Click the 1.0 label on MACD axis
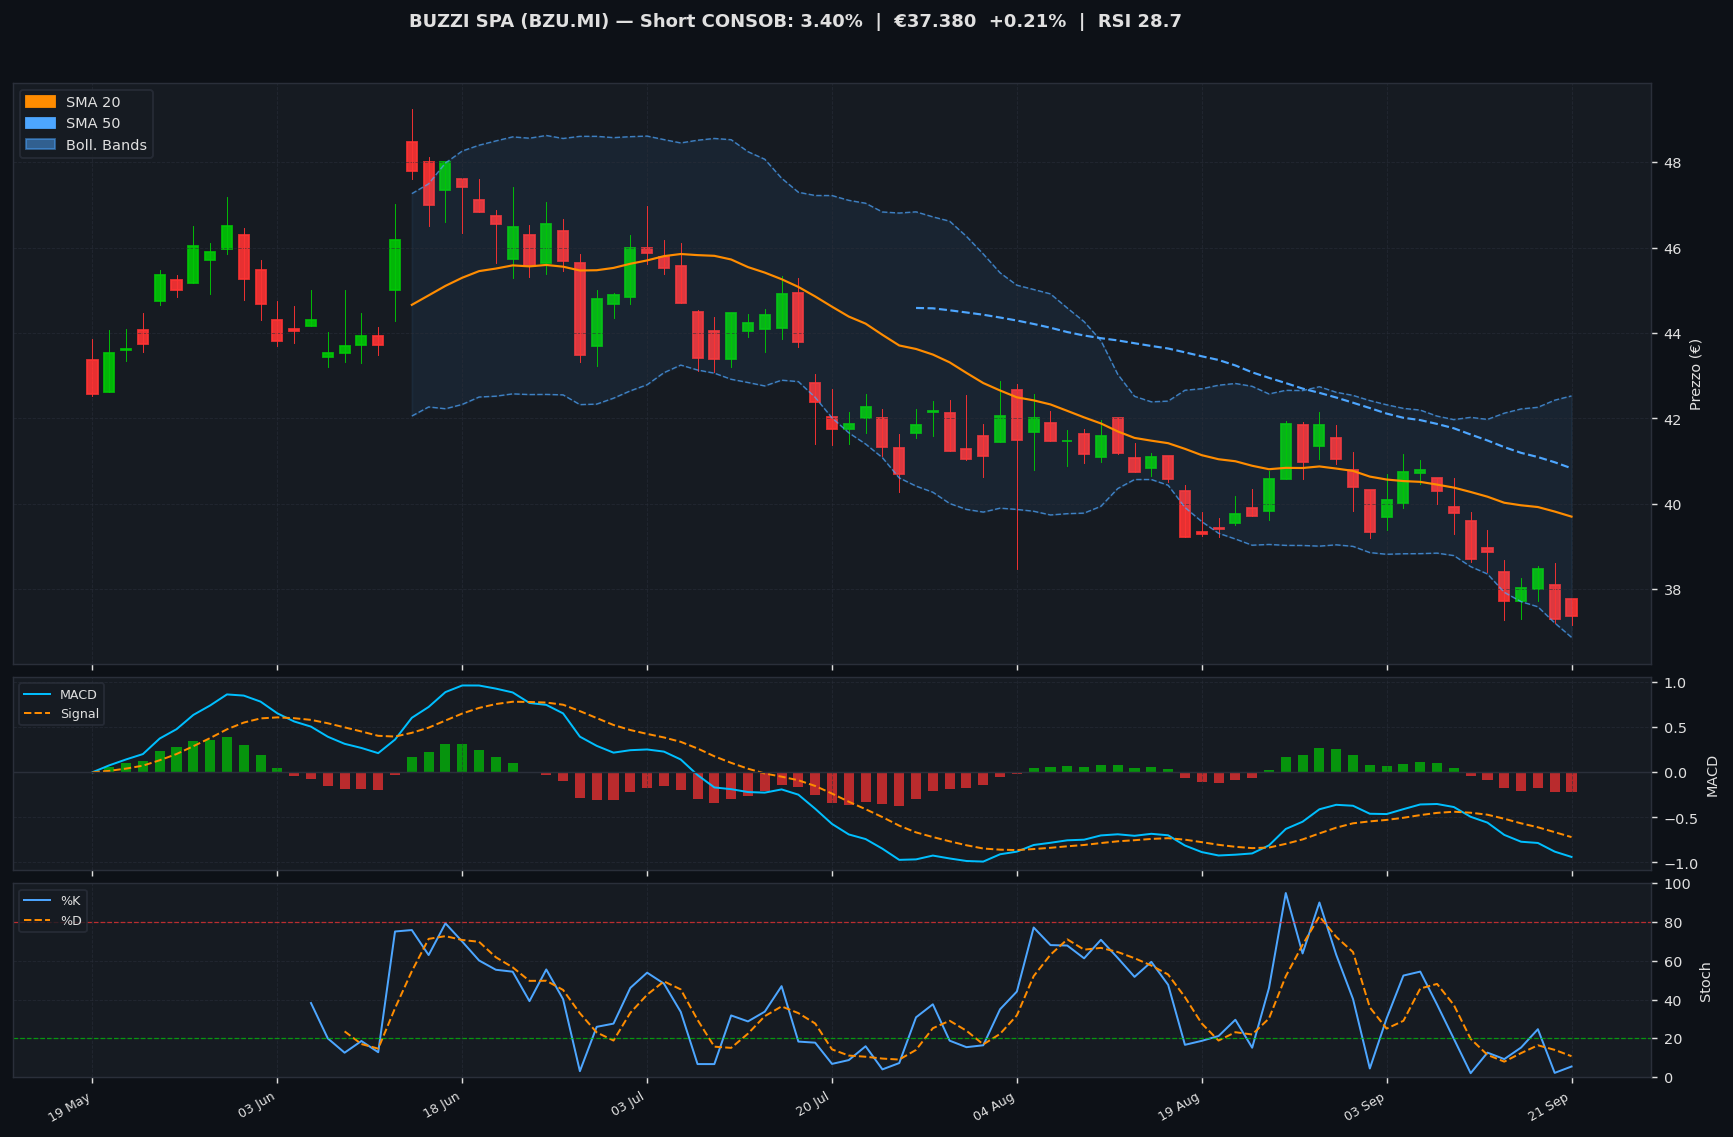 1674,683
